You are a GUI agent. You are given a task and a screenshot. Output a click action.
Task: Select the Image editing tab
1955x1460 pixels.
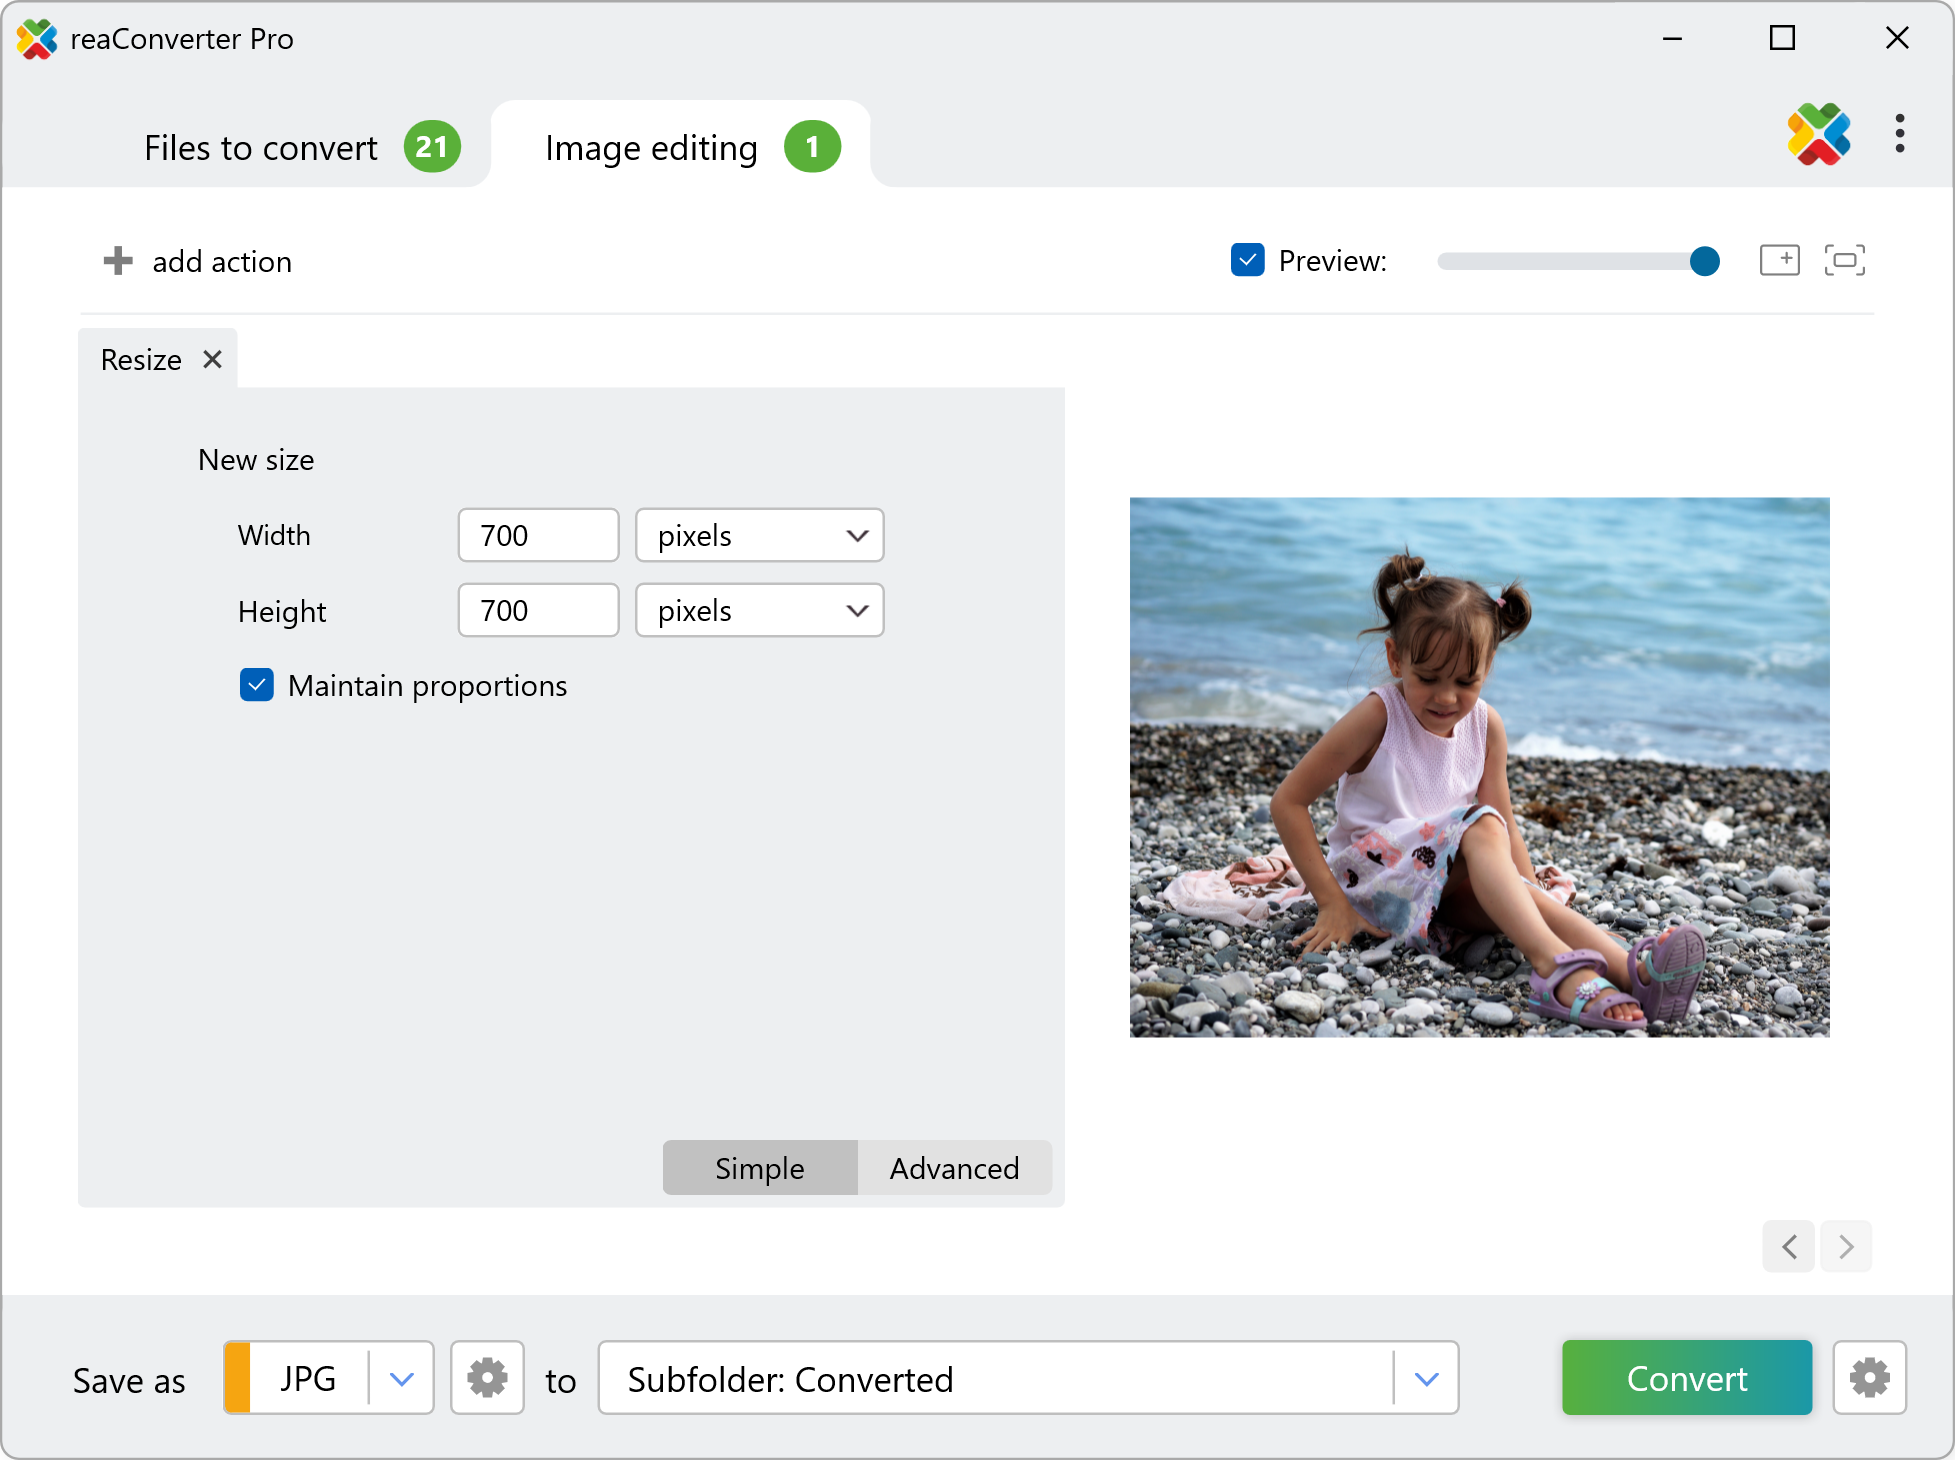[652, 147]
